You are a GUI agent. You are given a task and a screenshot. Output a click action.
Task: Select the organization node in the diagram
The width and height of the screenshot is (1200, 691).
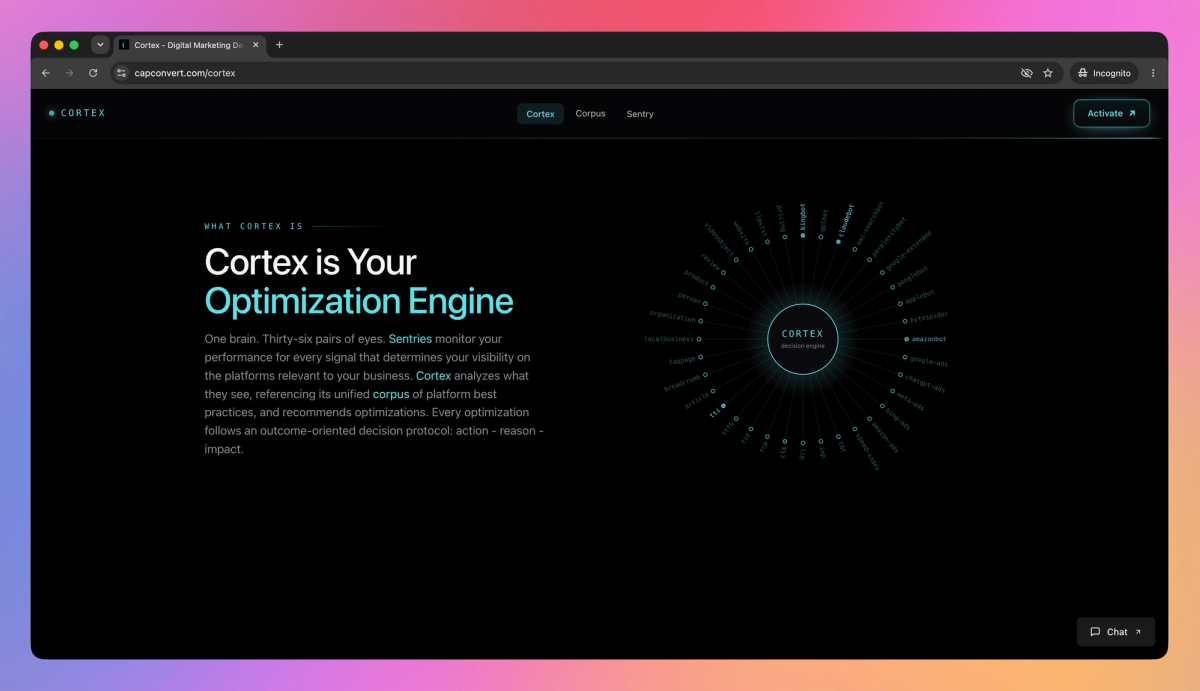point(676,317)
